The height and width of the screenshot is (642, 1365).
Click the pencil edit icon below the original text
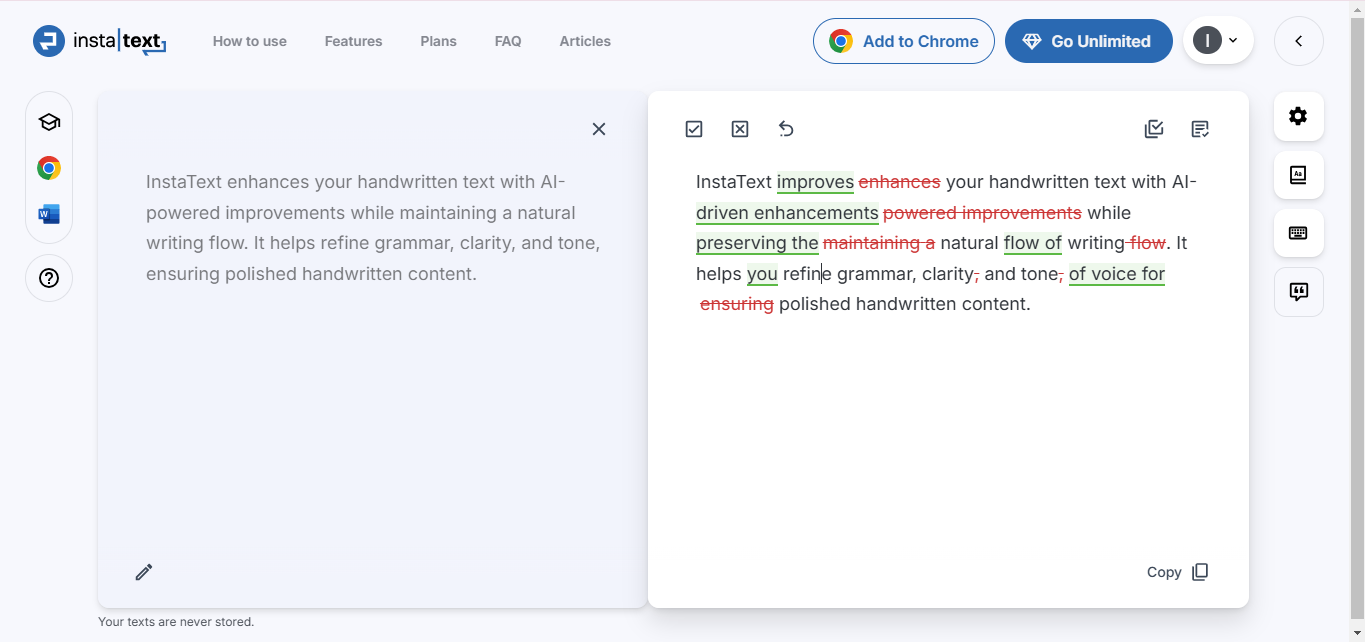tap(144, 572)
